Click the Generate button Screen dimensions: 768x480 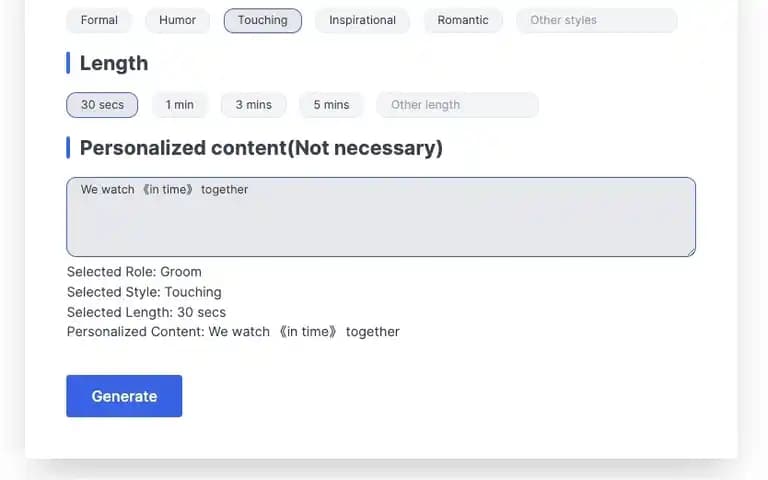coord(124,396)
